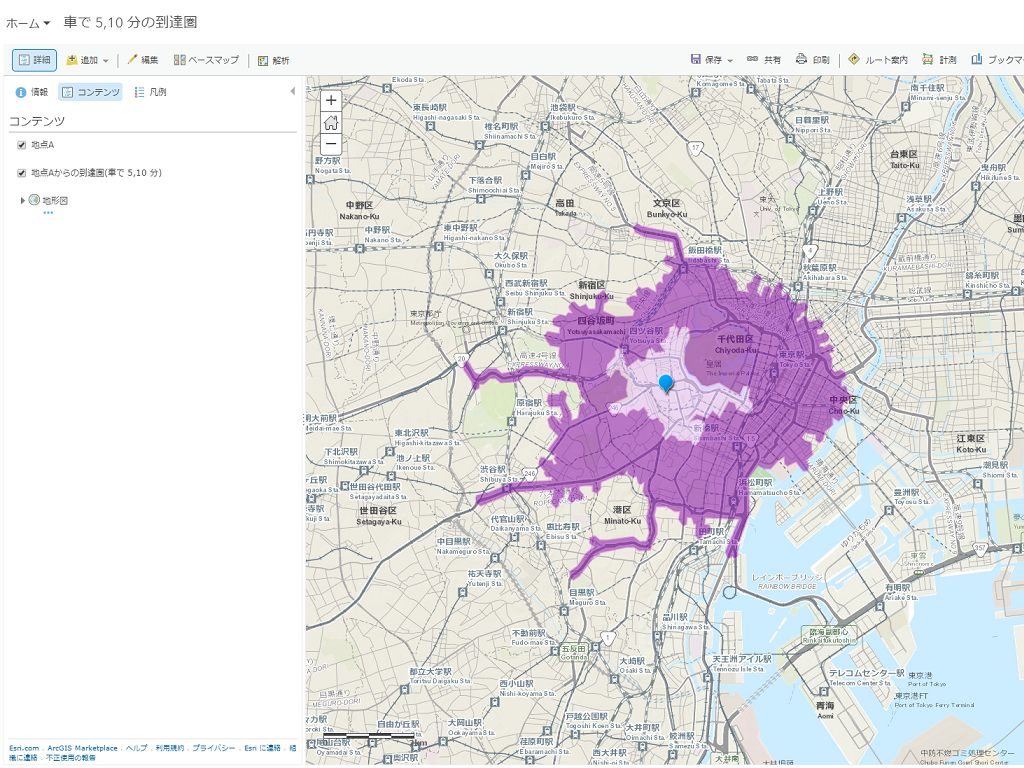The height and width of the screenshot is (768, 1024).
Task: Open the ベースマップ basemap gallery
Action: [206, 60]
